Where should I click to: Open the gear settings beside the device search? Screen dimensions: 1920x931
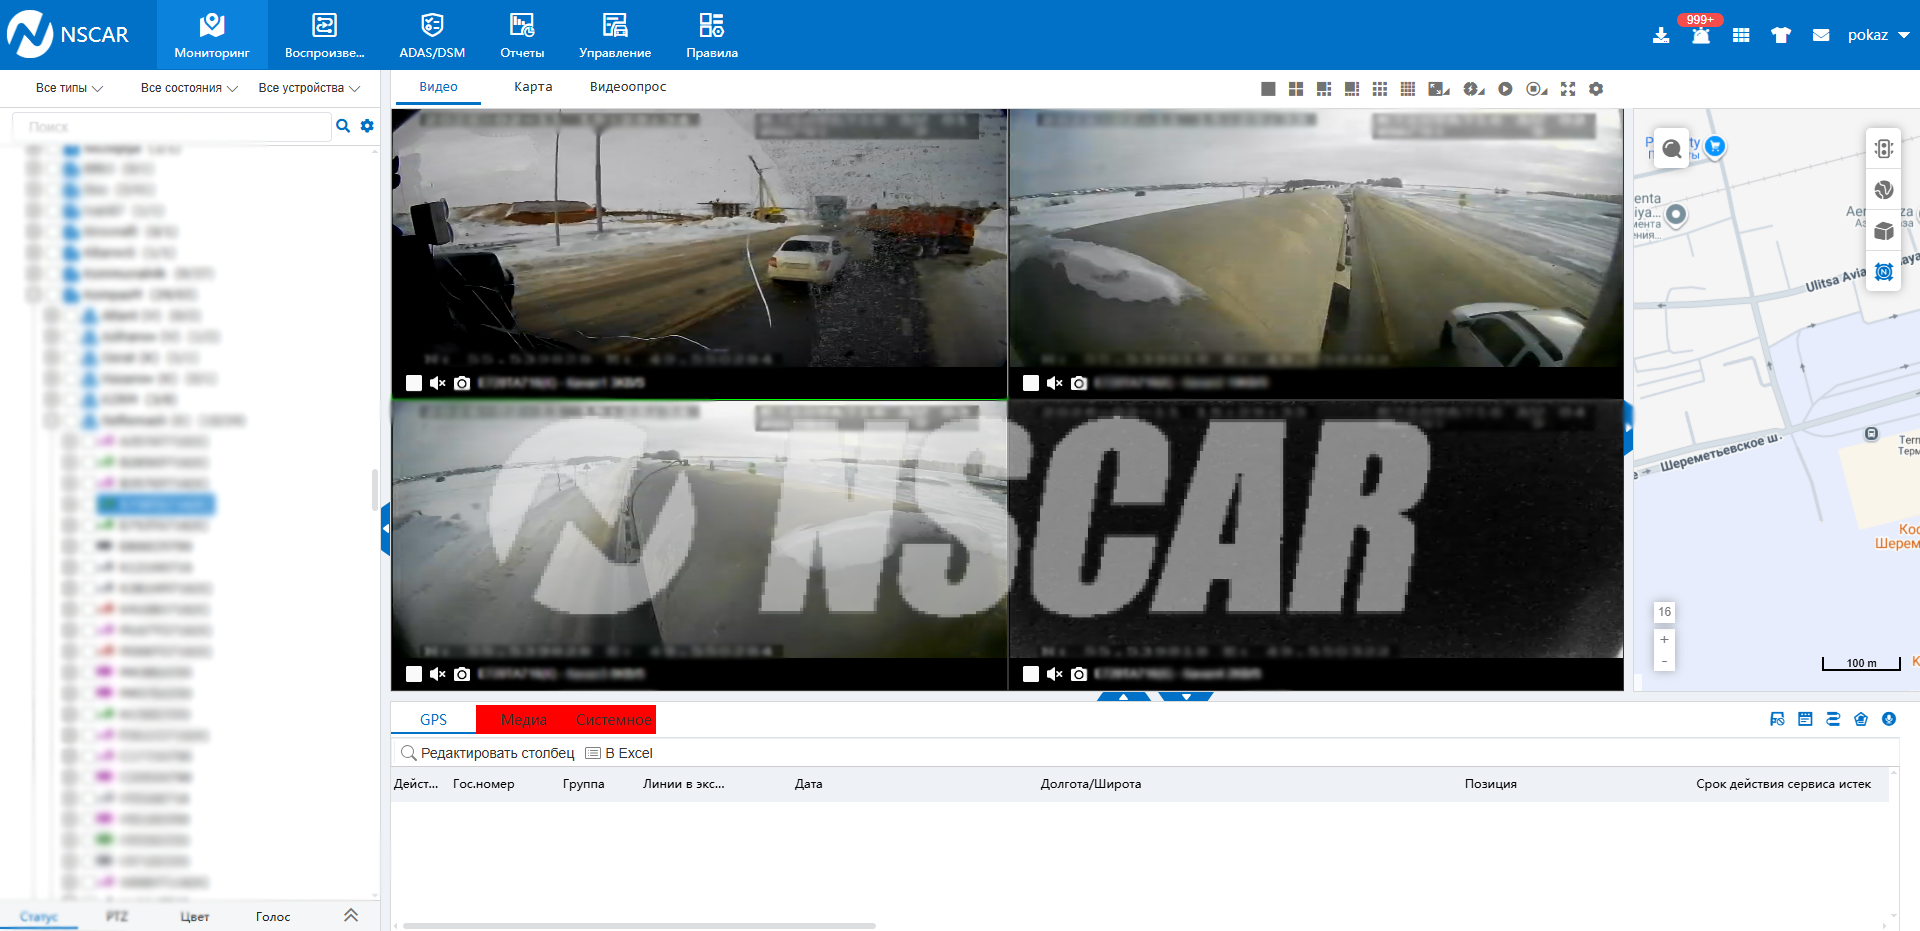coord(367,126)
